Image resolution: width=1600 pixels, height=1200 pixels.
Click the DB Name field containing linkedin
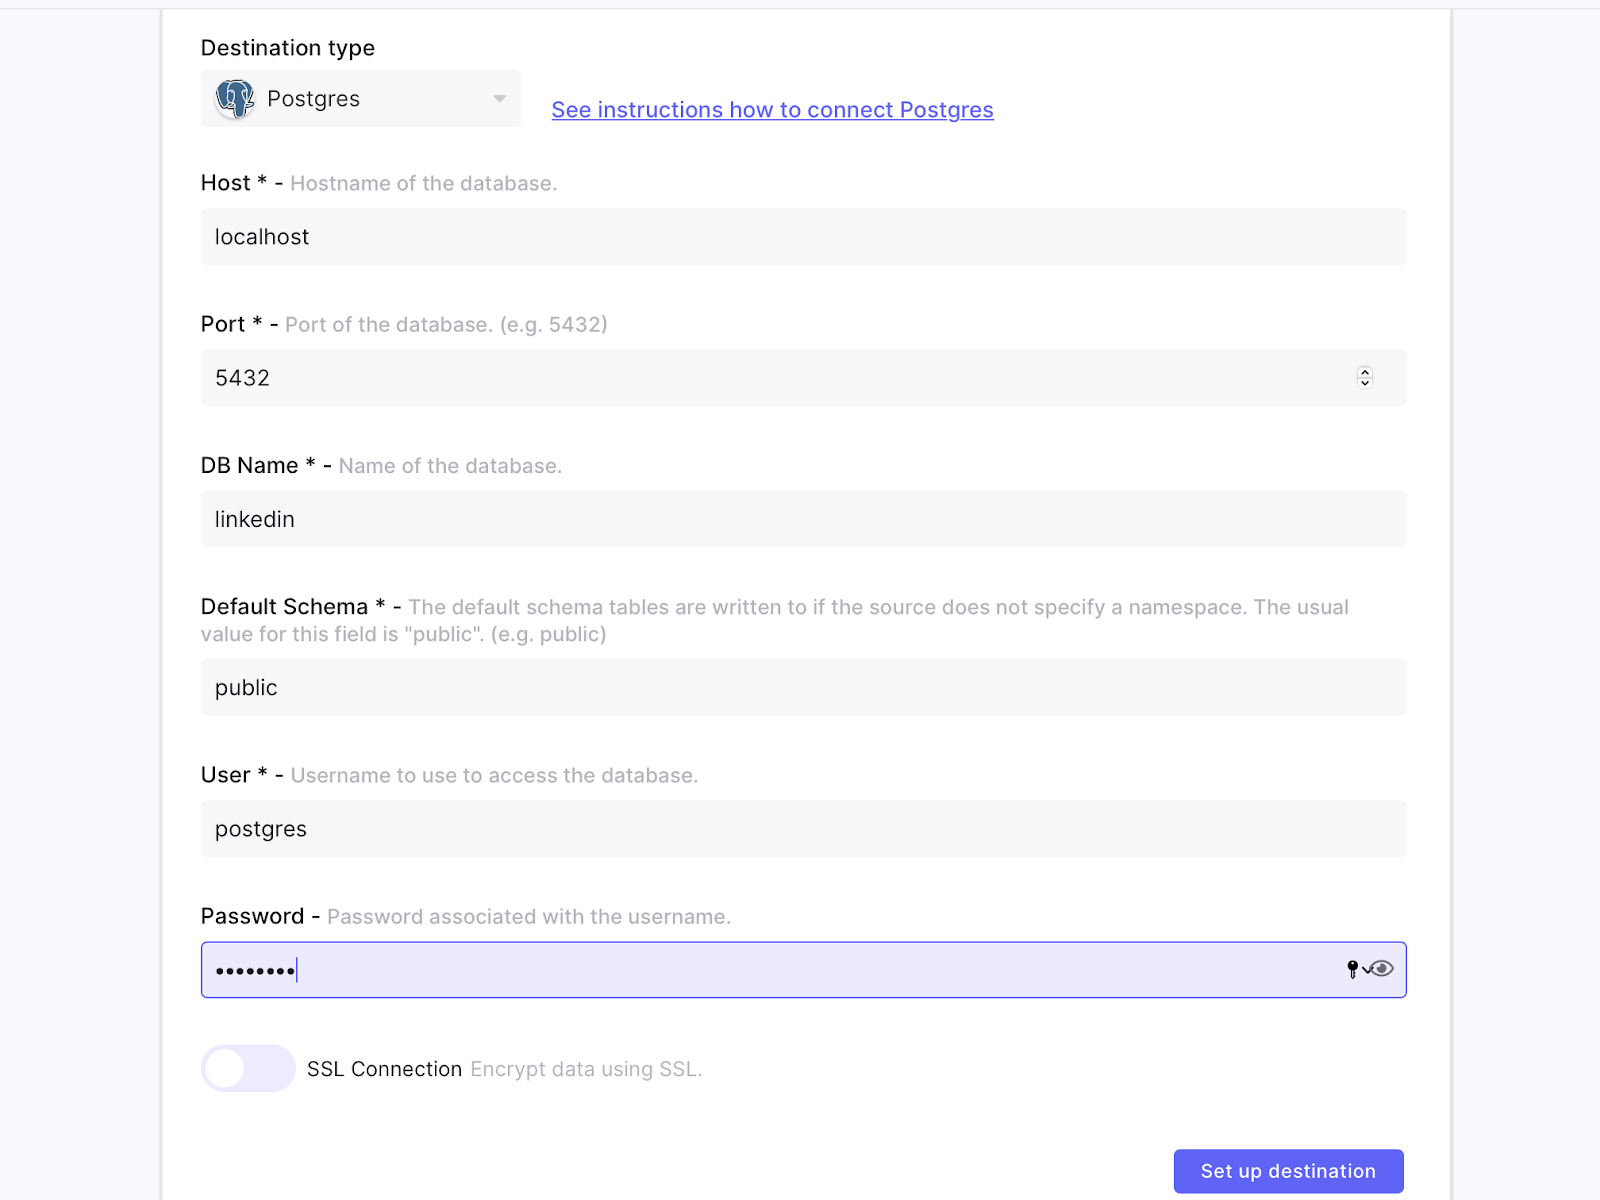(x=800, y=519)
